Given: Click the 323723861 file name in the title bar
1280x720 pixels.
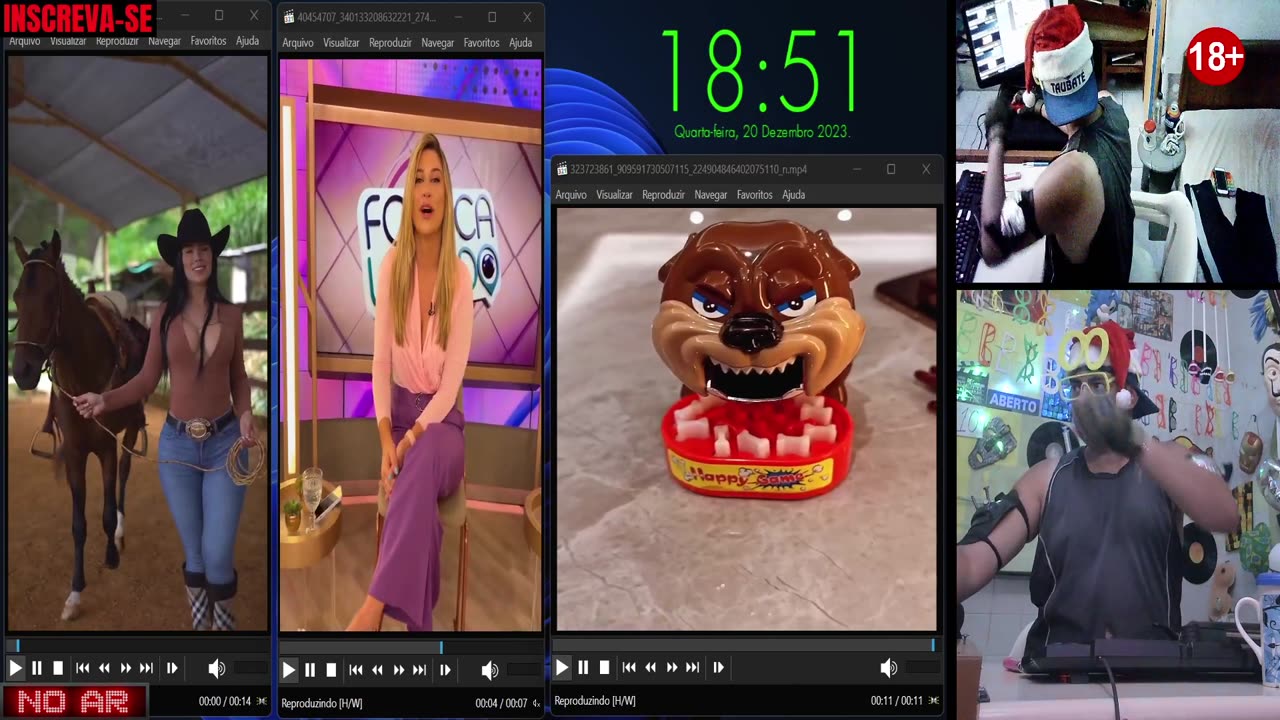Looking at the screenshot, I should click(x=688, y=169).
